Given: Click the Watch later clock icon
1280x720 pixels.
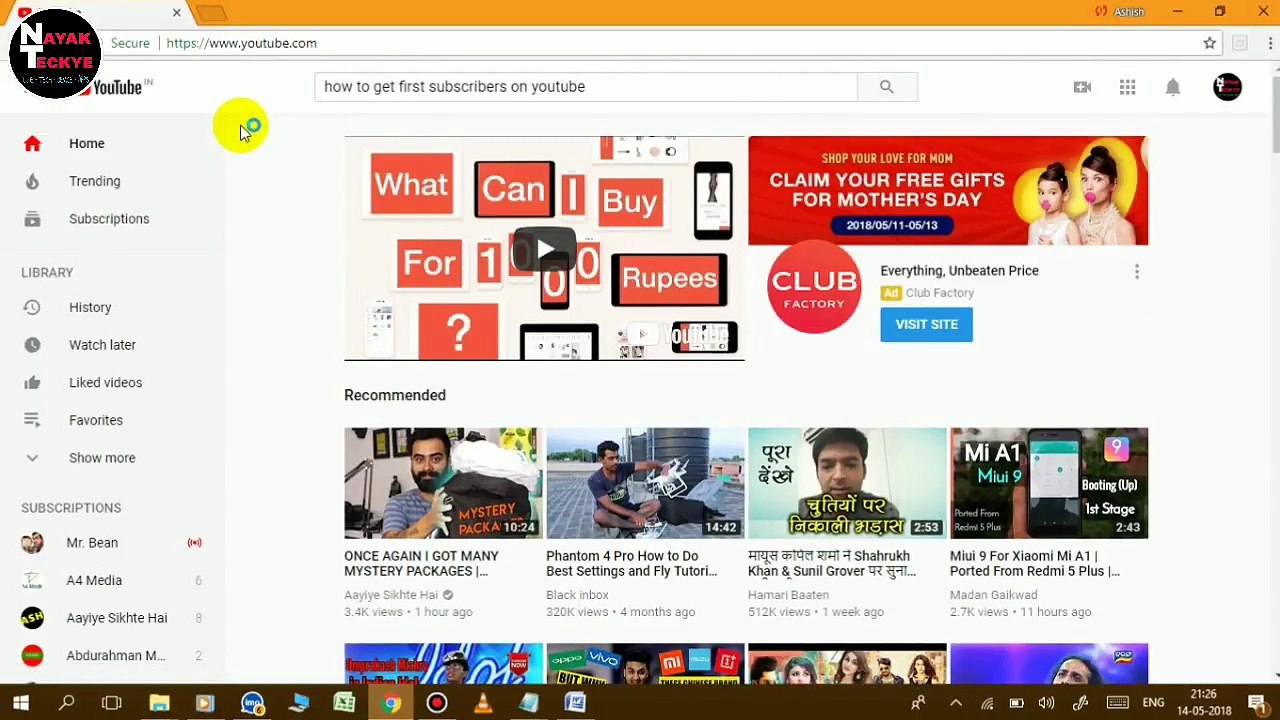Looking at the screenshot, I should [x=32, y=345].
